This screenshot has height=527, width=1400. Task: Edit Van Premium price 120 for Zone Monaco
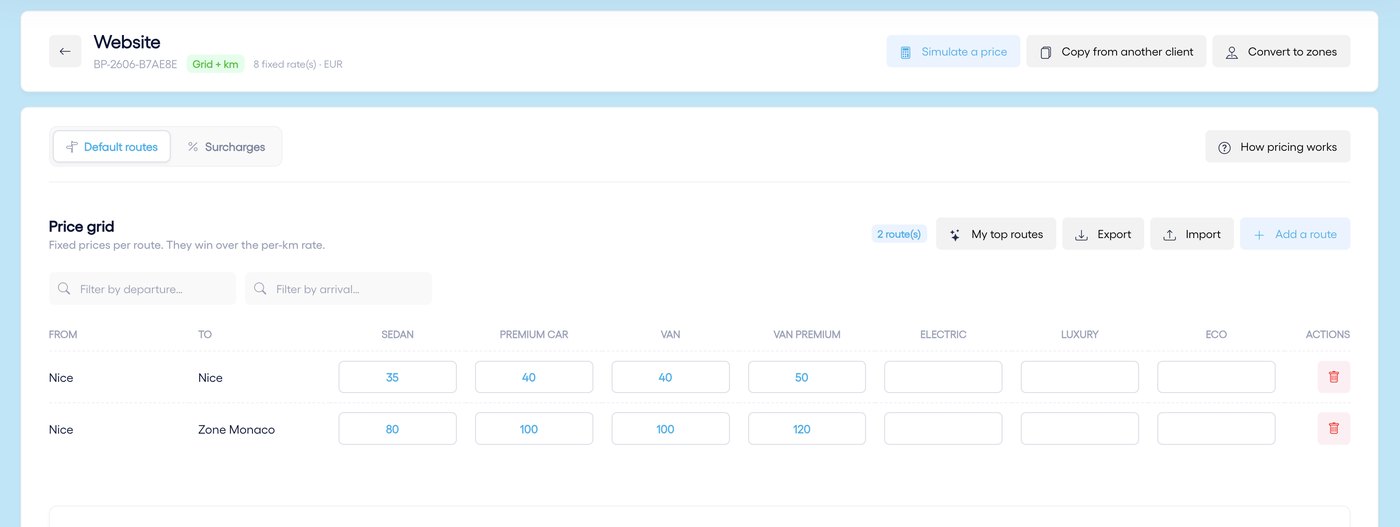pos(807,429)
